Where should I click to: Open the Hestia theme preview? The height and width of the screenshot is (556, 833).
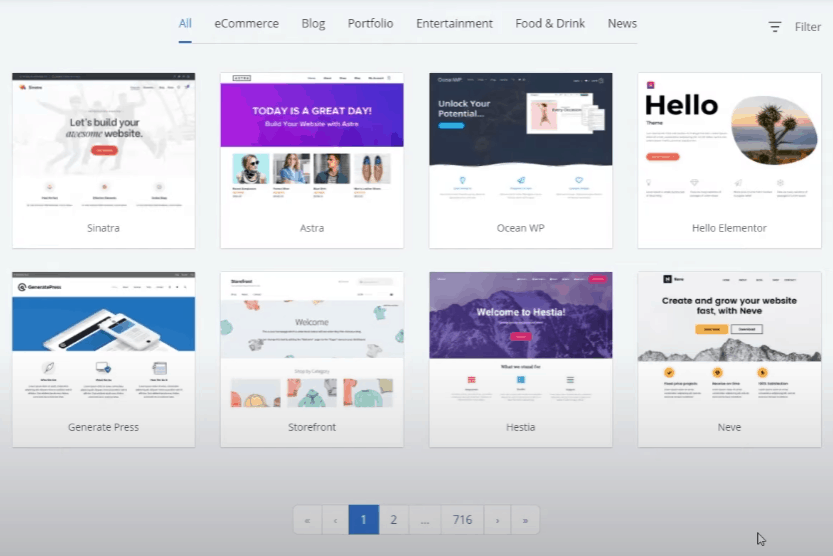click(521, 341)
